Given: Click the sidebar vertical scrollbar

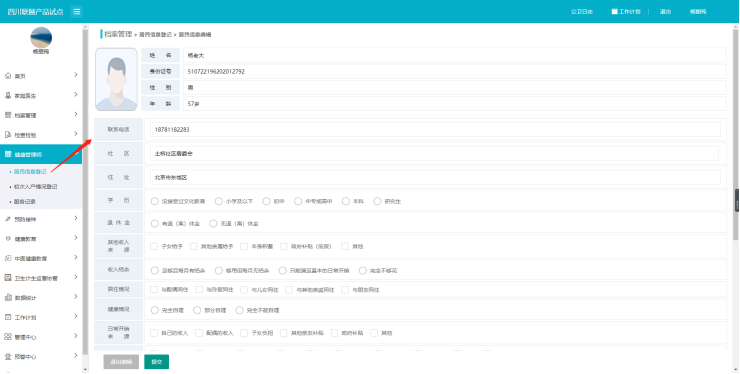Looking at the screenshot, I should pos(85,191).
